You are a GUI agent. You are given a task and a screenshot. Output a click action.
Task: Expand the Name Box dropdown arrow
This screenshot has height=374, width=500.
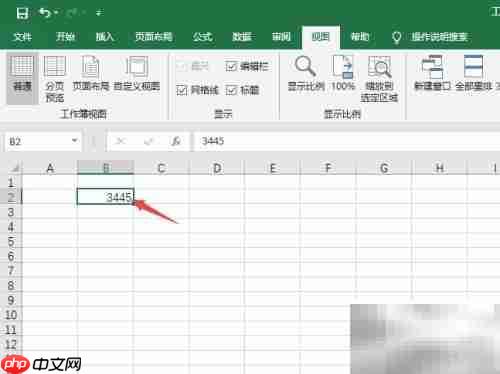coord(75,141)
